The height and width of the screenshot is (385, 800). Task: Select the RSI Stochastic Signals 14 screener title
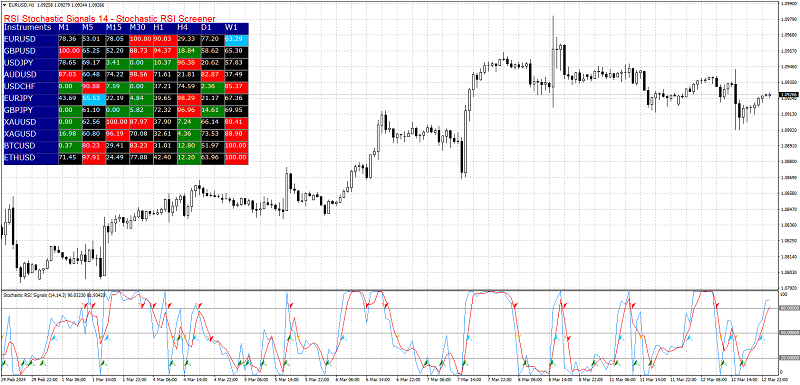pyautogui.click(x=110, y=18)
